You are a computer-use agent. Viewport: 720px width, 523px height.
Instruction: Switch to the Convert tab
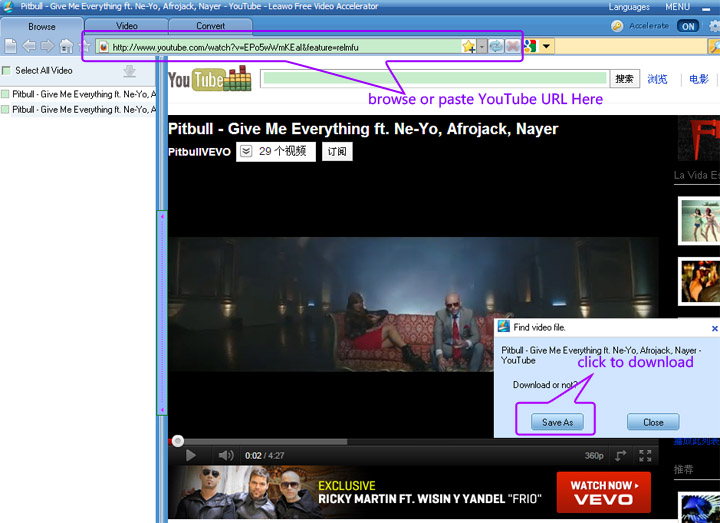coord(211,26)
